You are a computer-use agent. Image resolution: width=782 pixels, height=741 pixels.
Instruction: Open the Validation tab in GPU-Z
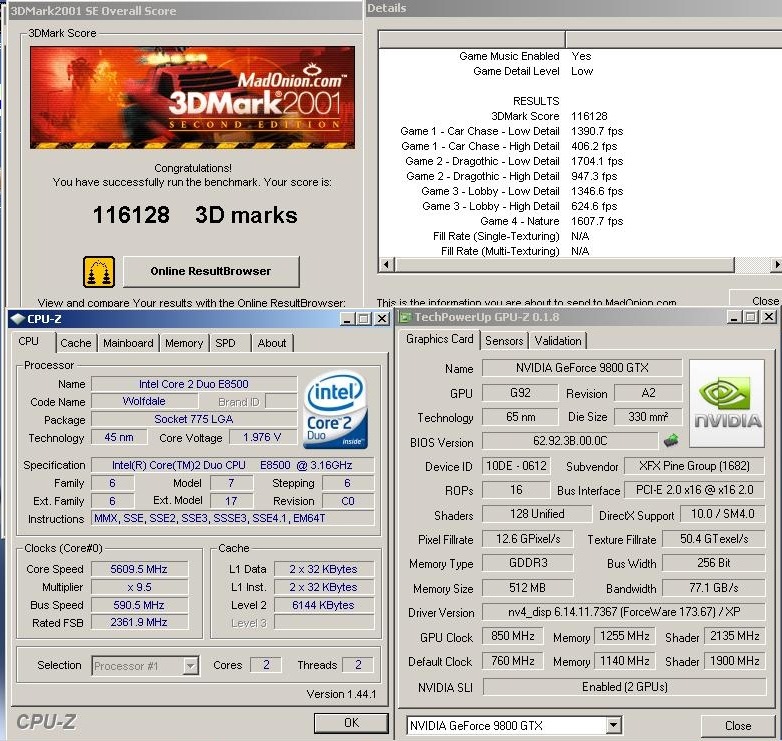tap(558, 341)
